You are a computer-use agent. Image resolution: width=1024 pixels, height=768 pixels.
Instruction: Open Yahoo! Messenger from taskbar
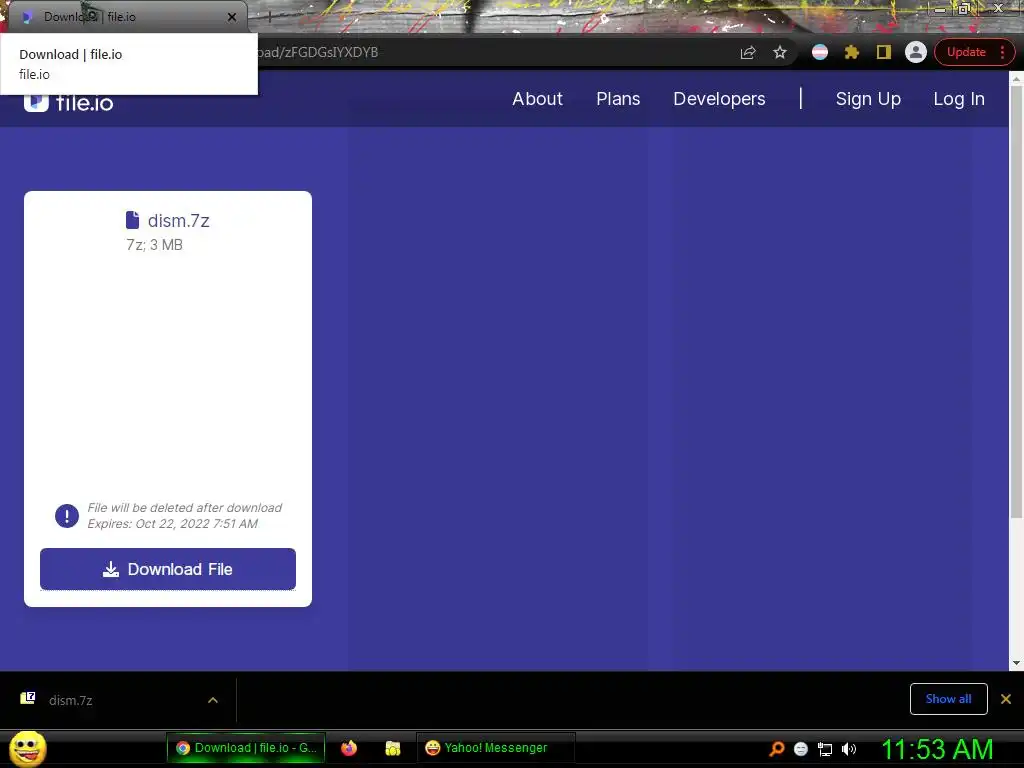pos(495,748)
